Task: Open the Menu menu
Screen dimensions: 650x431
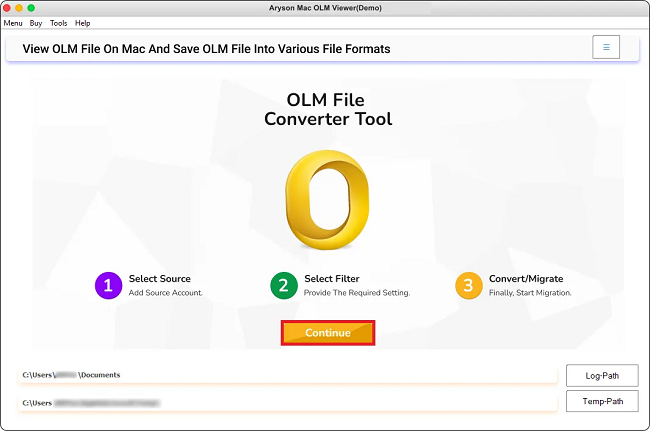Action: tap(13, 23)
